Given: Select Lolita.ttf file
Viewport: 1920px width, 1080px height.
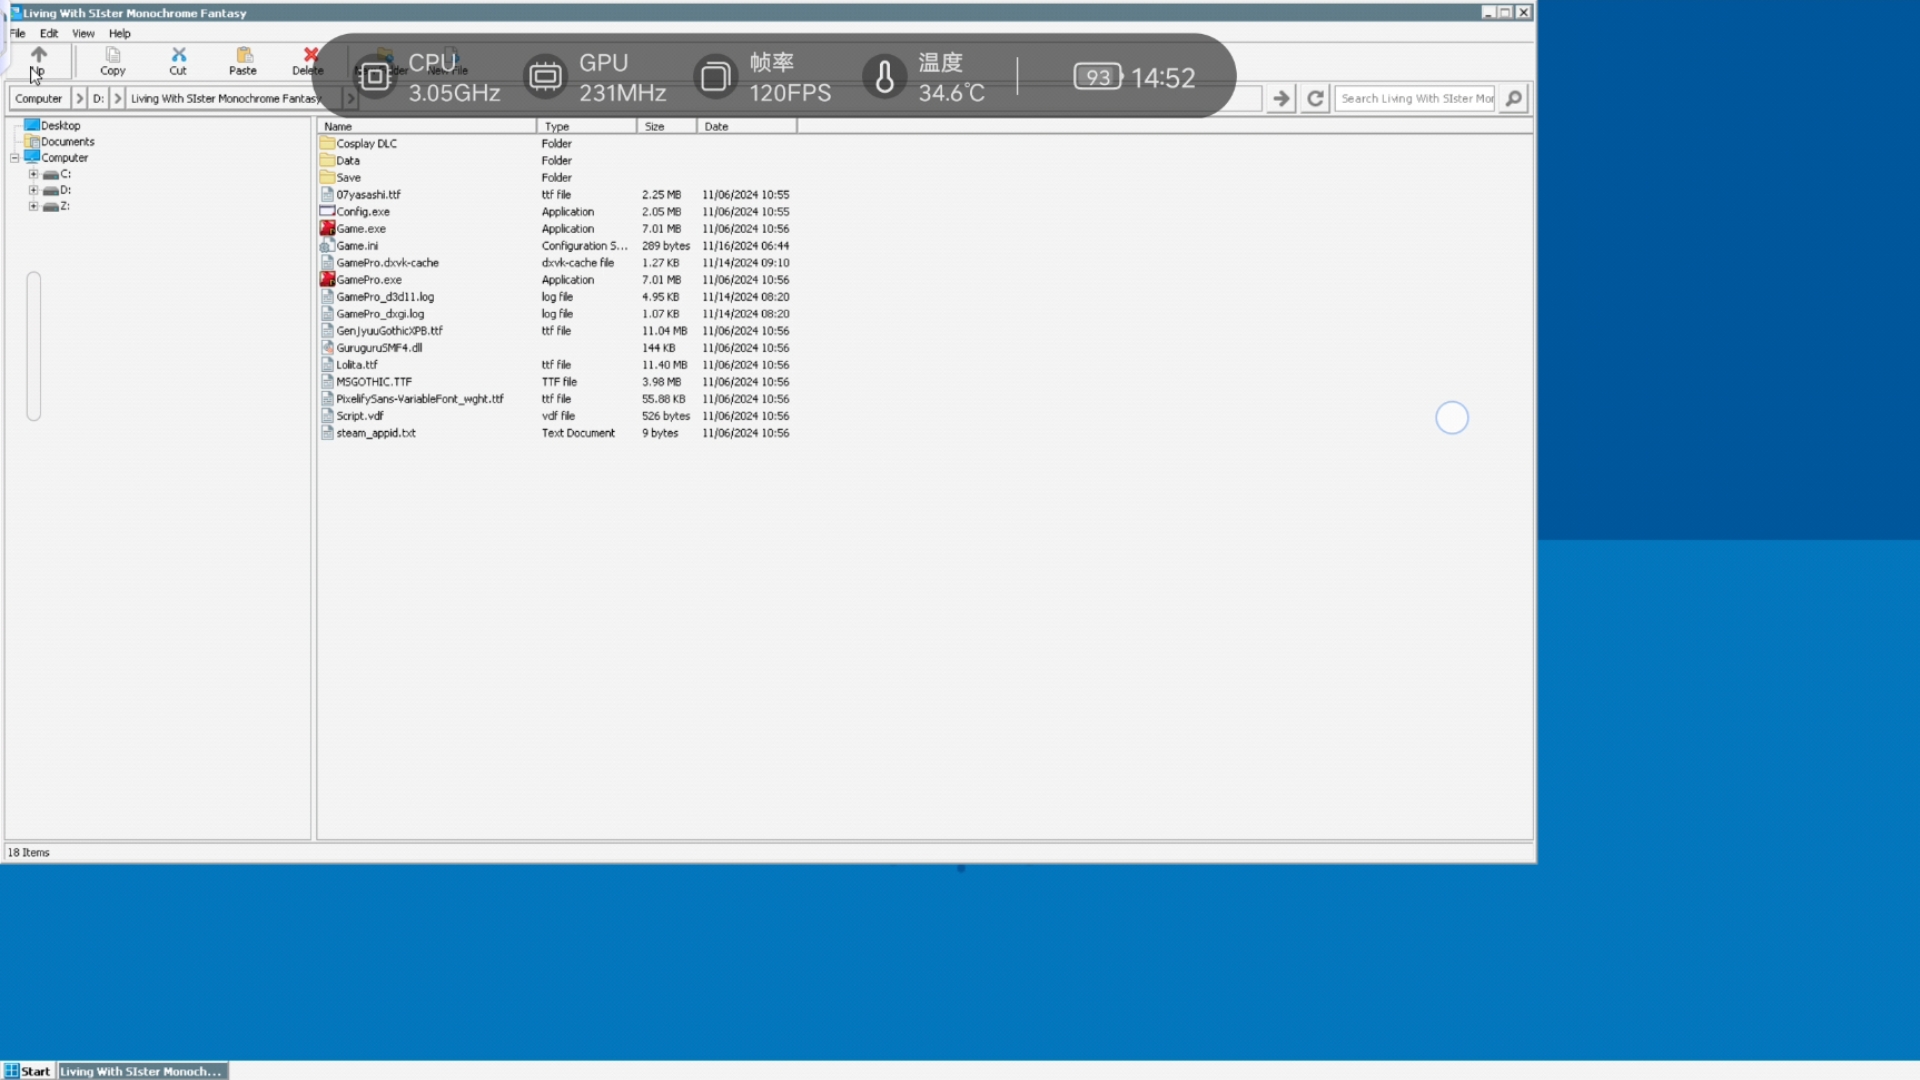Looking at the screenshot, I should (x=357, y=364).
